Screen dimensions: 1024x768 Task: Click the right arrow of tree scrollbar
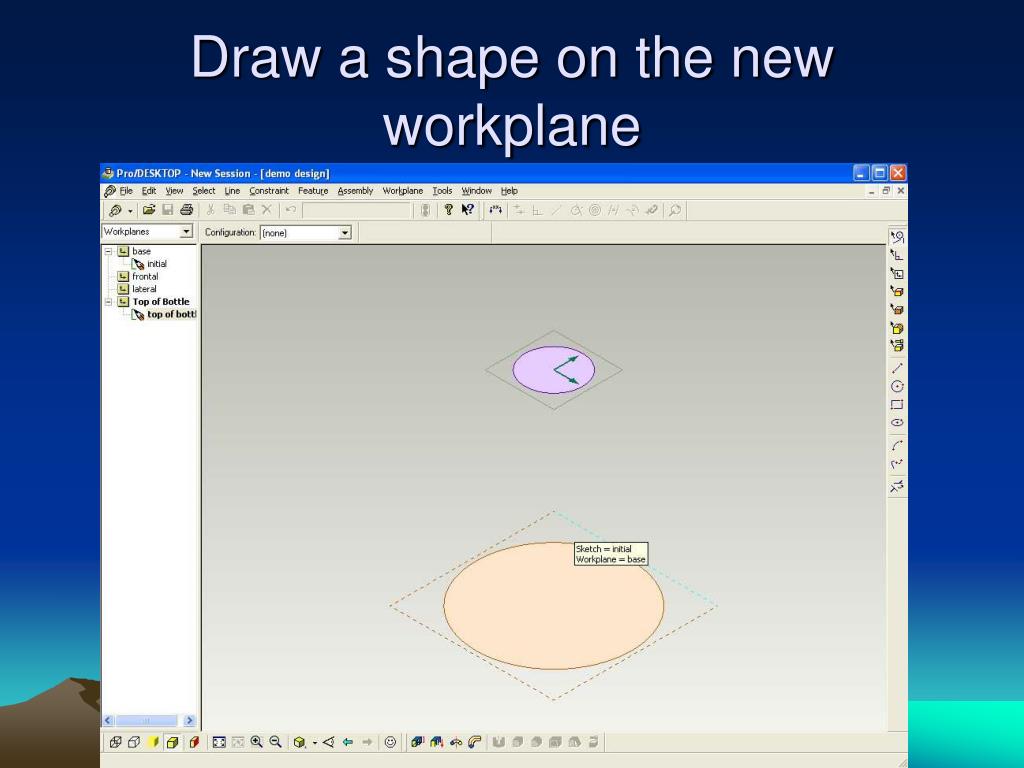pyautogui.click(x=189, y=720)
